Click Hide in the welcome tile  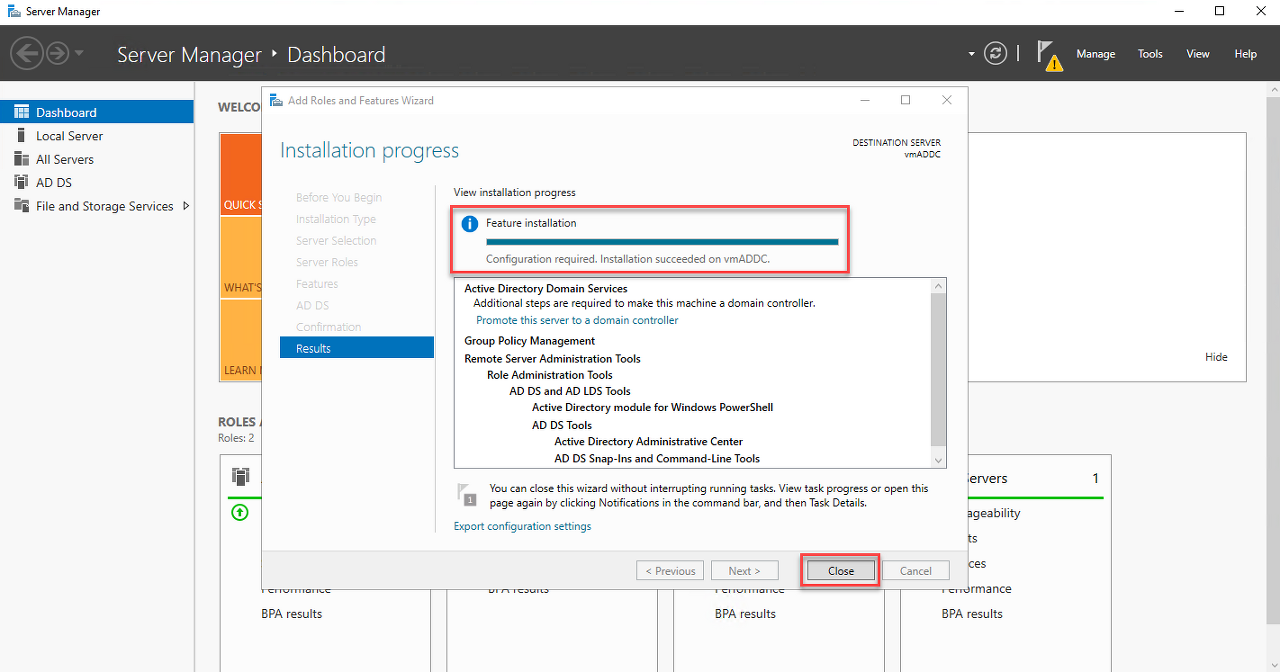click(x=1216, y=357)
